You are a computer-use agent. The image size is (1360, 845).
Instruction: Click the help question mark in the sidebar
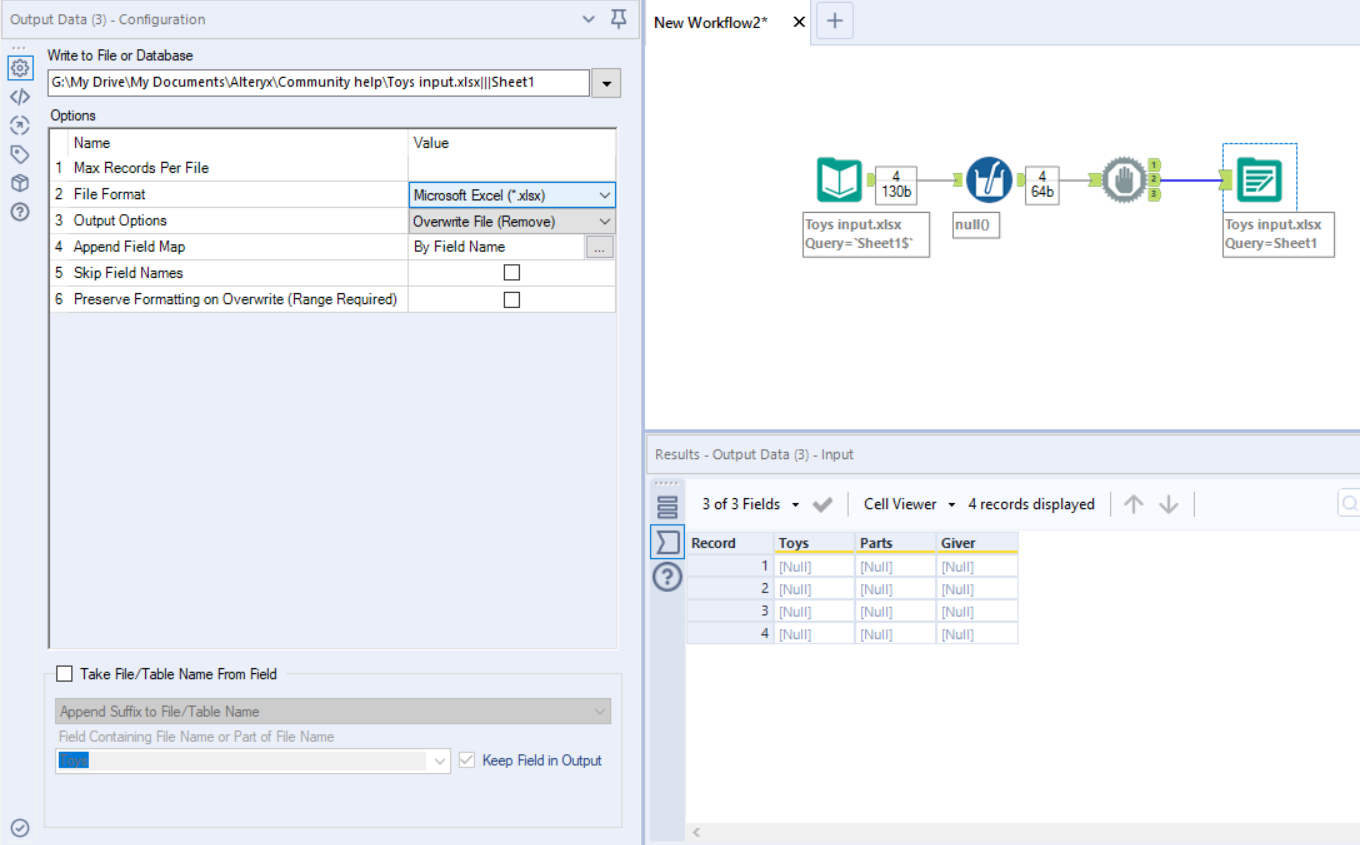tap(20, 211)
